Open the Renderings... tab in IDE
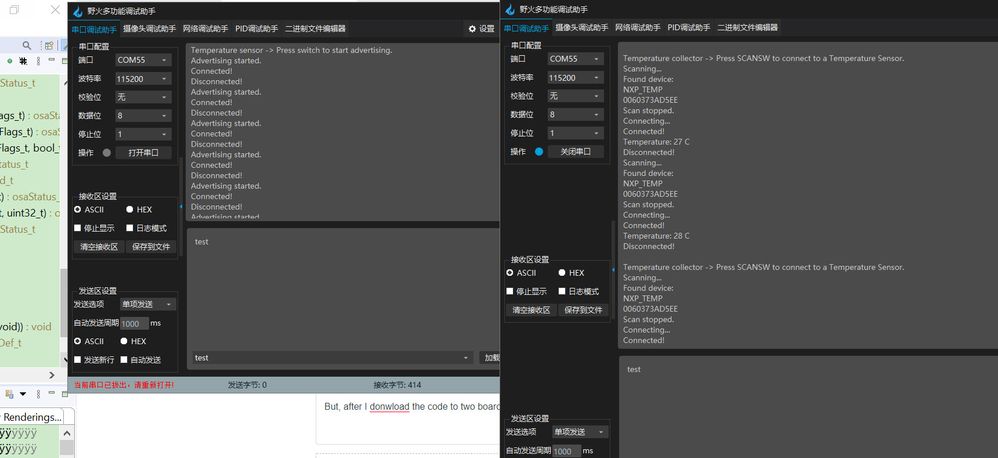The image size is (998, 458). [x=32, y=417]
